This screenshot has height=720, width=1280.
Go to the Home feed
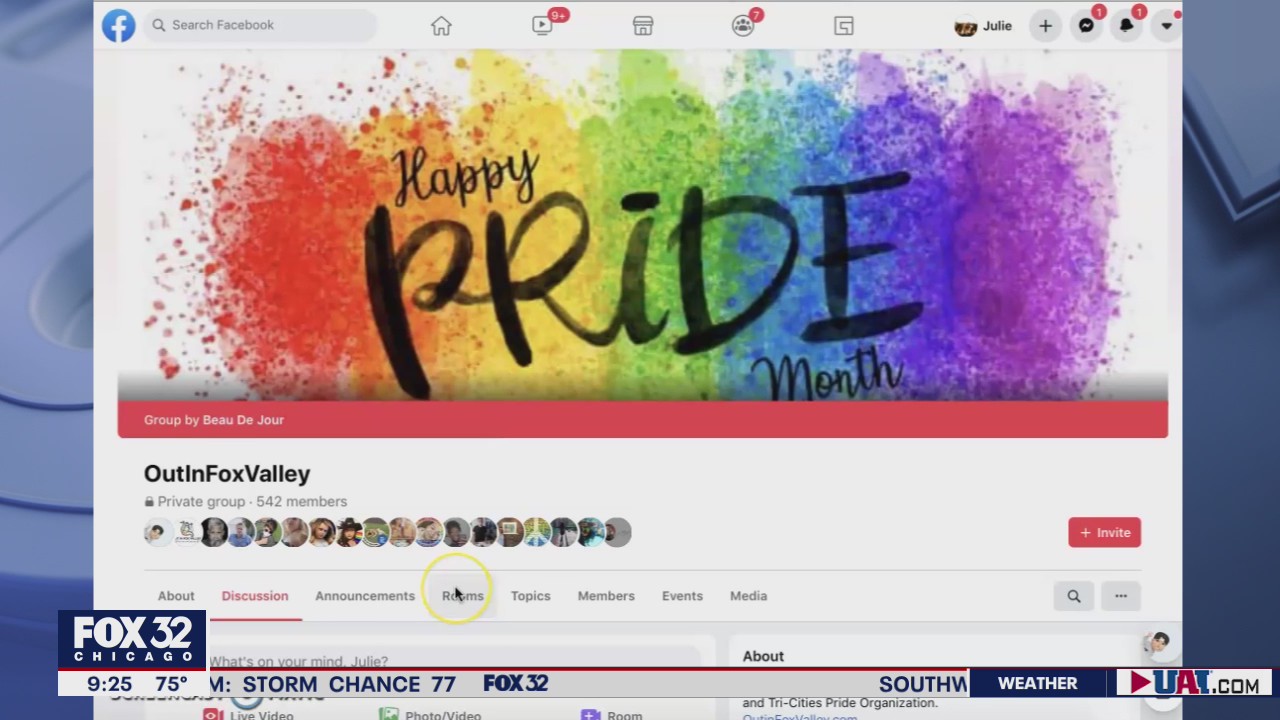click(441, 25)
